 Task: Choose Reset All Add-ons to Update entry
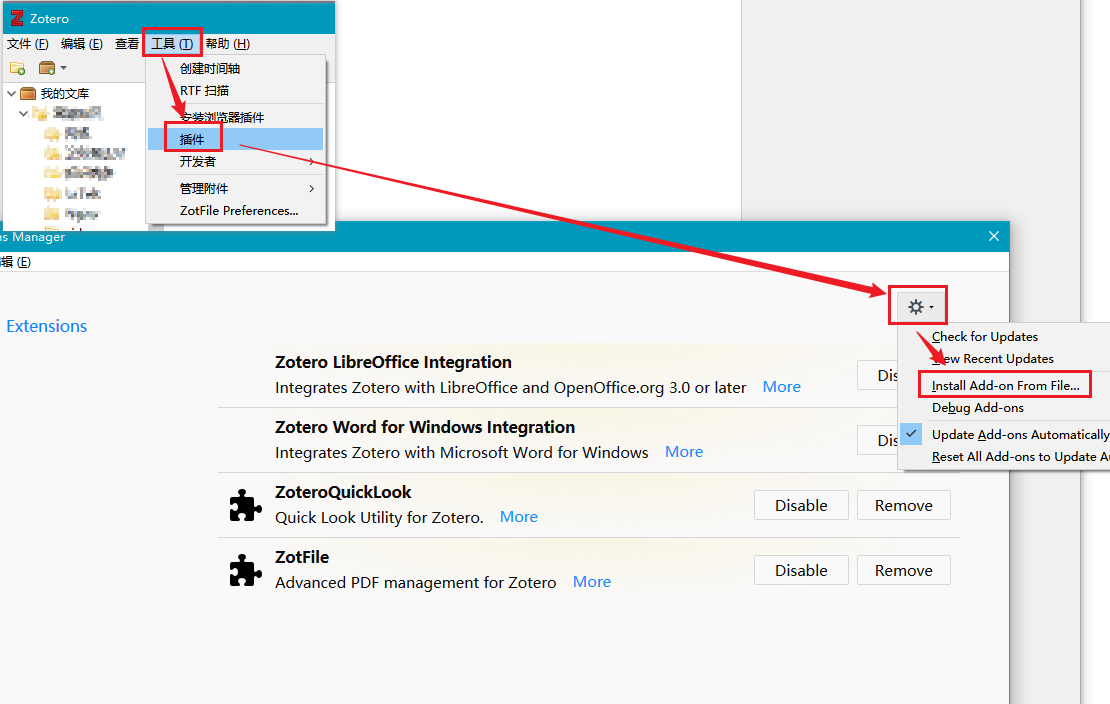(1020, 457)
